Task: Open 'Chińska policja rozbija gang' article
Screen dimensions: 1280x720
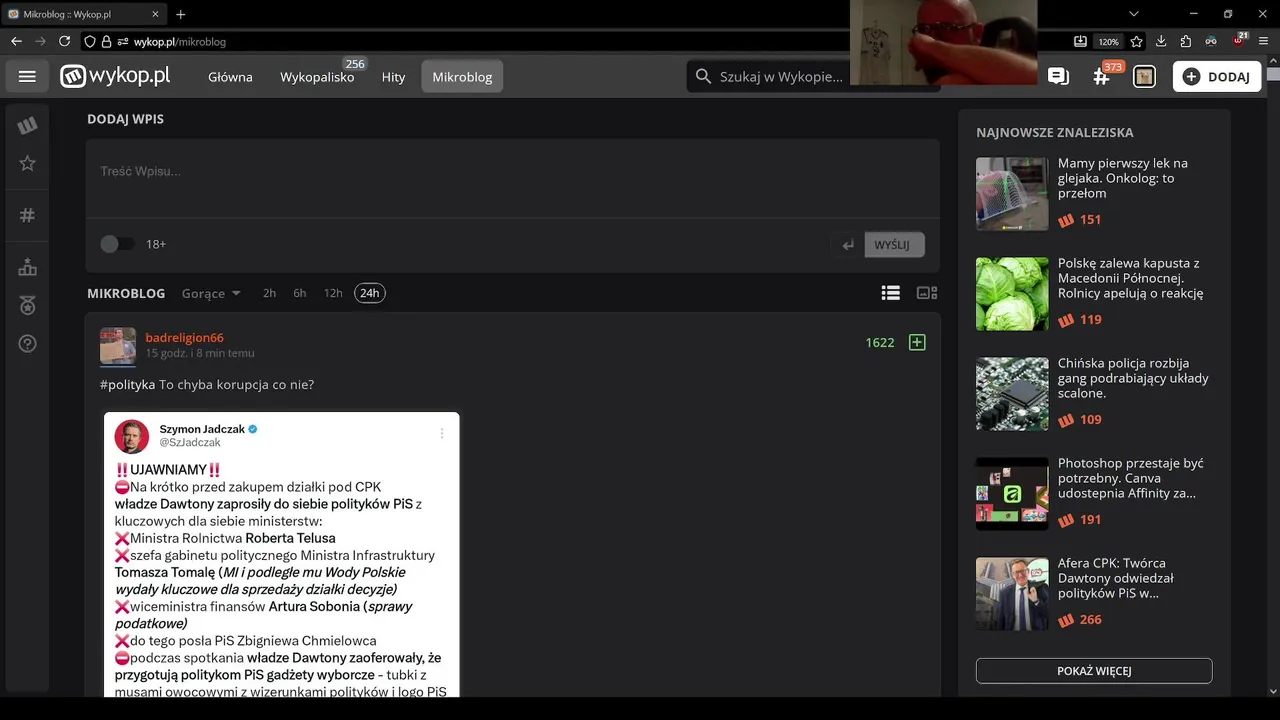Action: click(1133, 378)
